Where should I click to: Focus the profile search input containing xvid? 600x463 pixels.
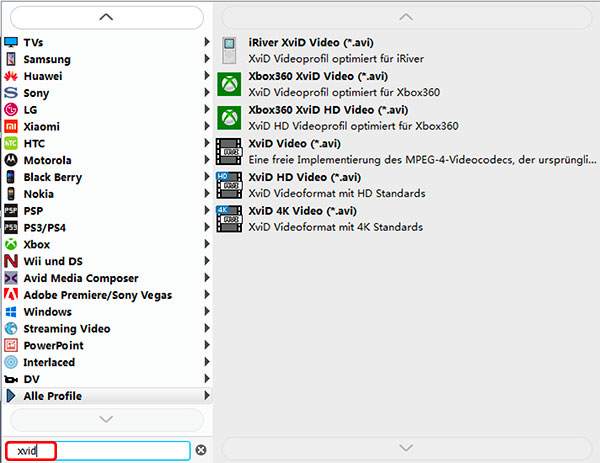[98, 450]
